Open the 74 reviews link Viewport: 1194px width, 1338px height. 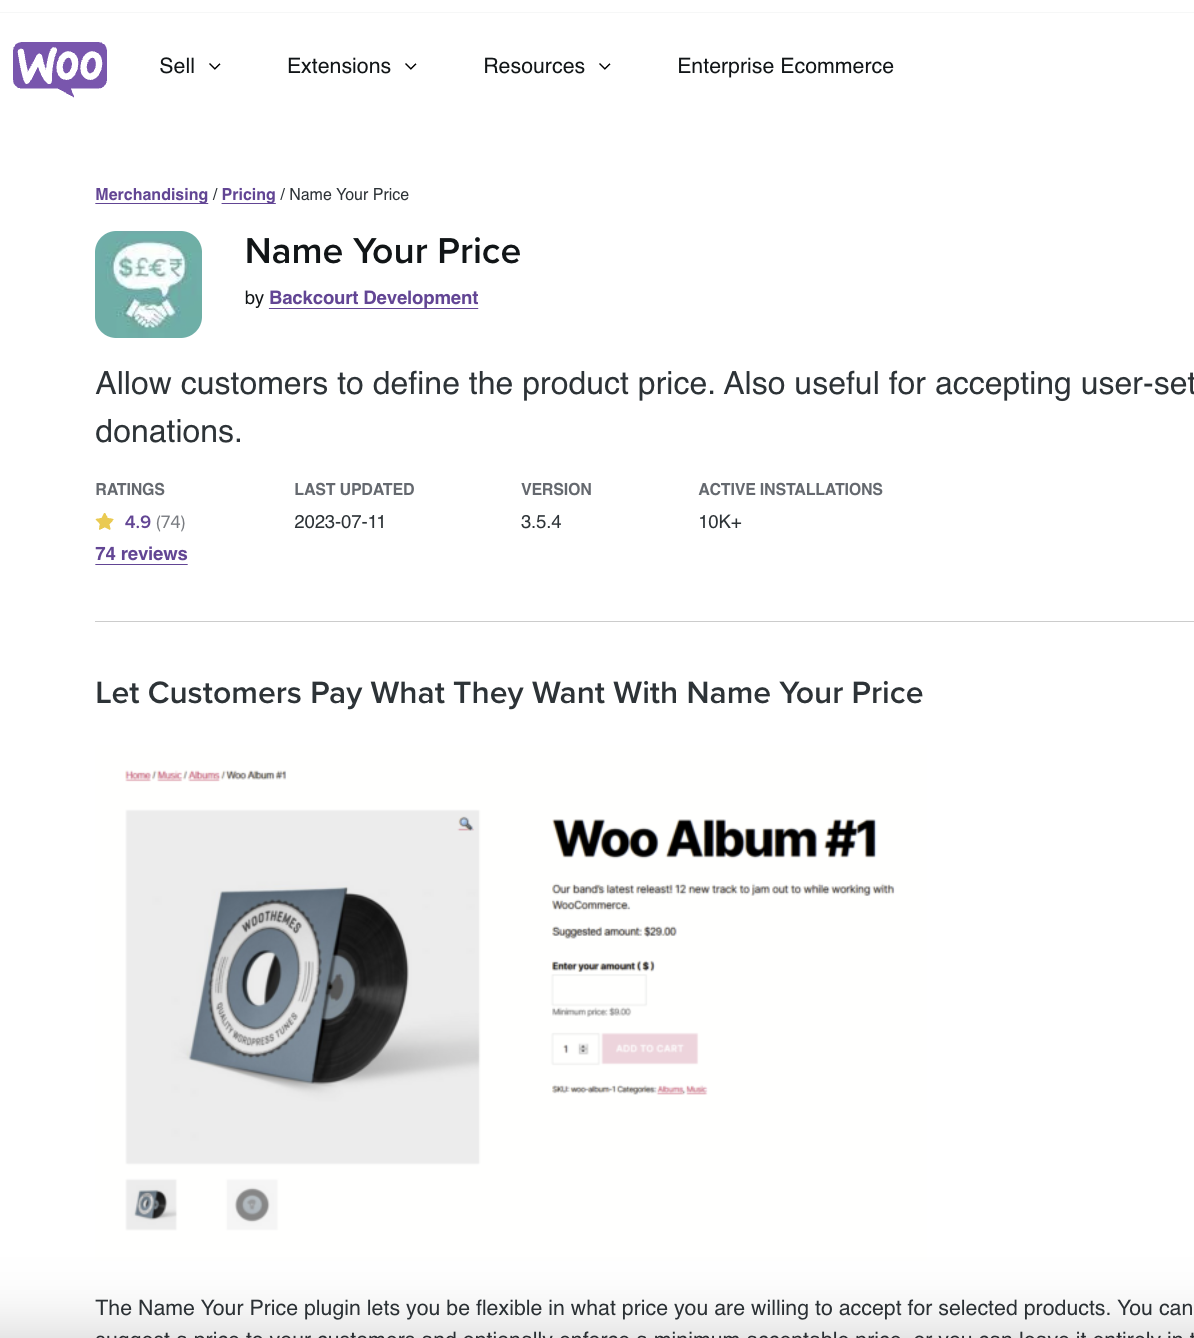point(141,553)
